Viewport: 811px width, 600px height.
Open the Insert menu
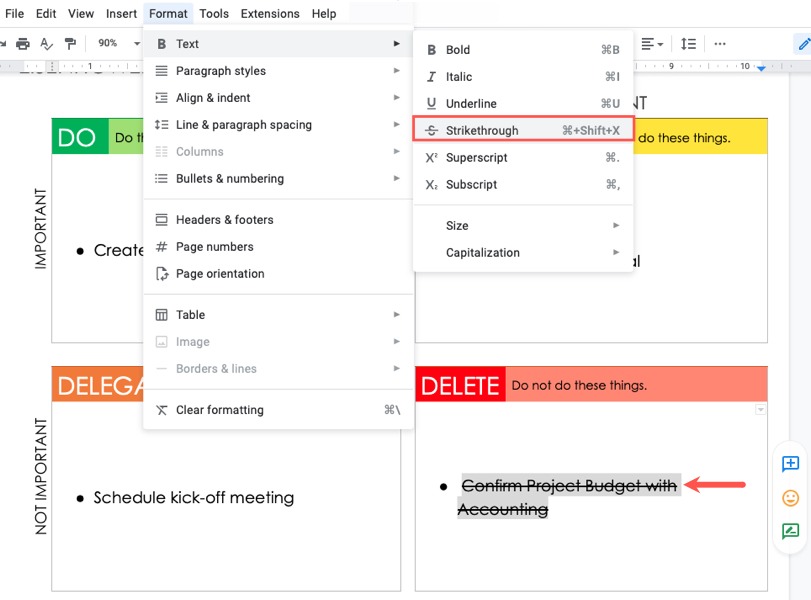[120, 13]
